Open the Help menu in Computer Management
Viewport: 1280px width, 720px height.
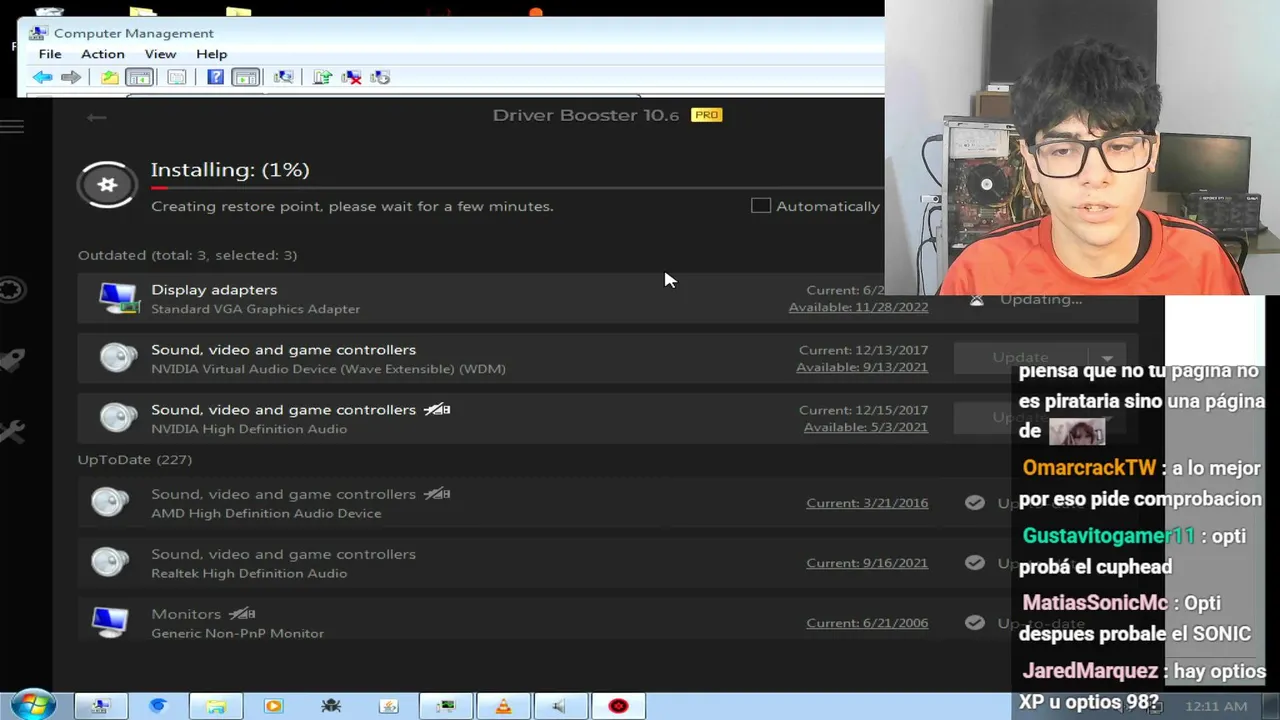pos(212,54)
